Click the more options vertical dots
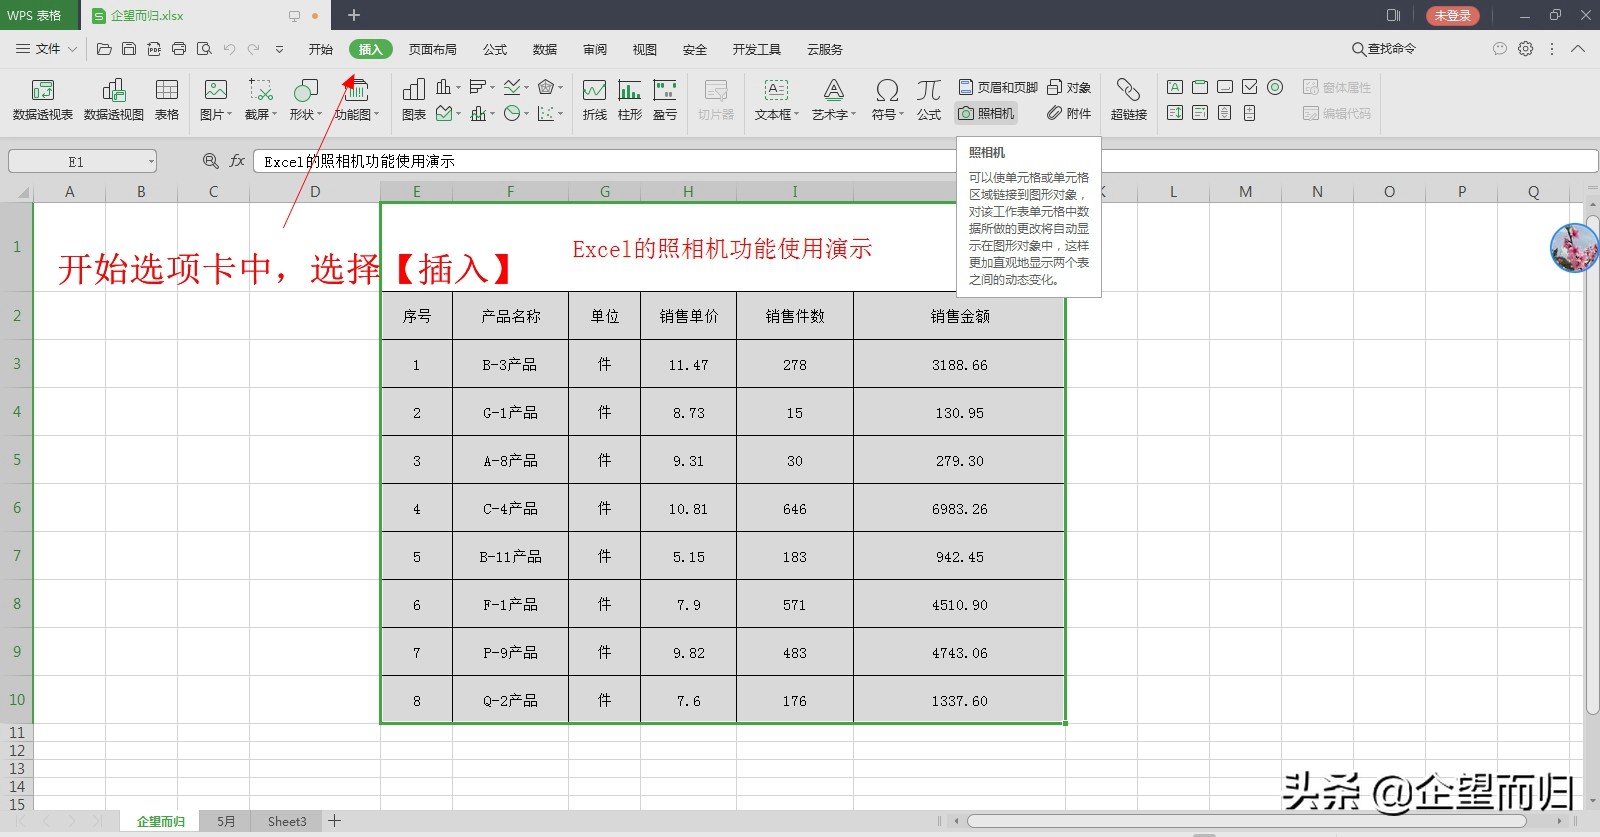This screenshot has width=1600, height=837. click(x=1552, y=48)
